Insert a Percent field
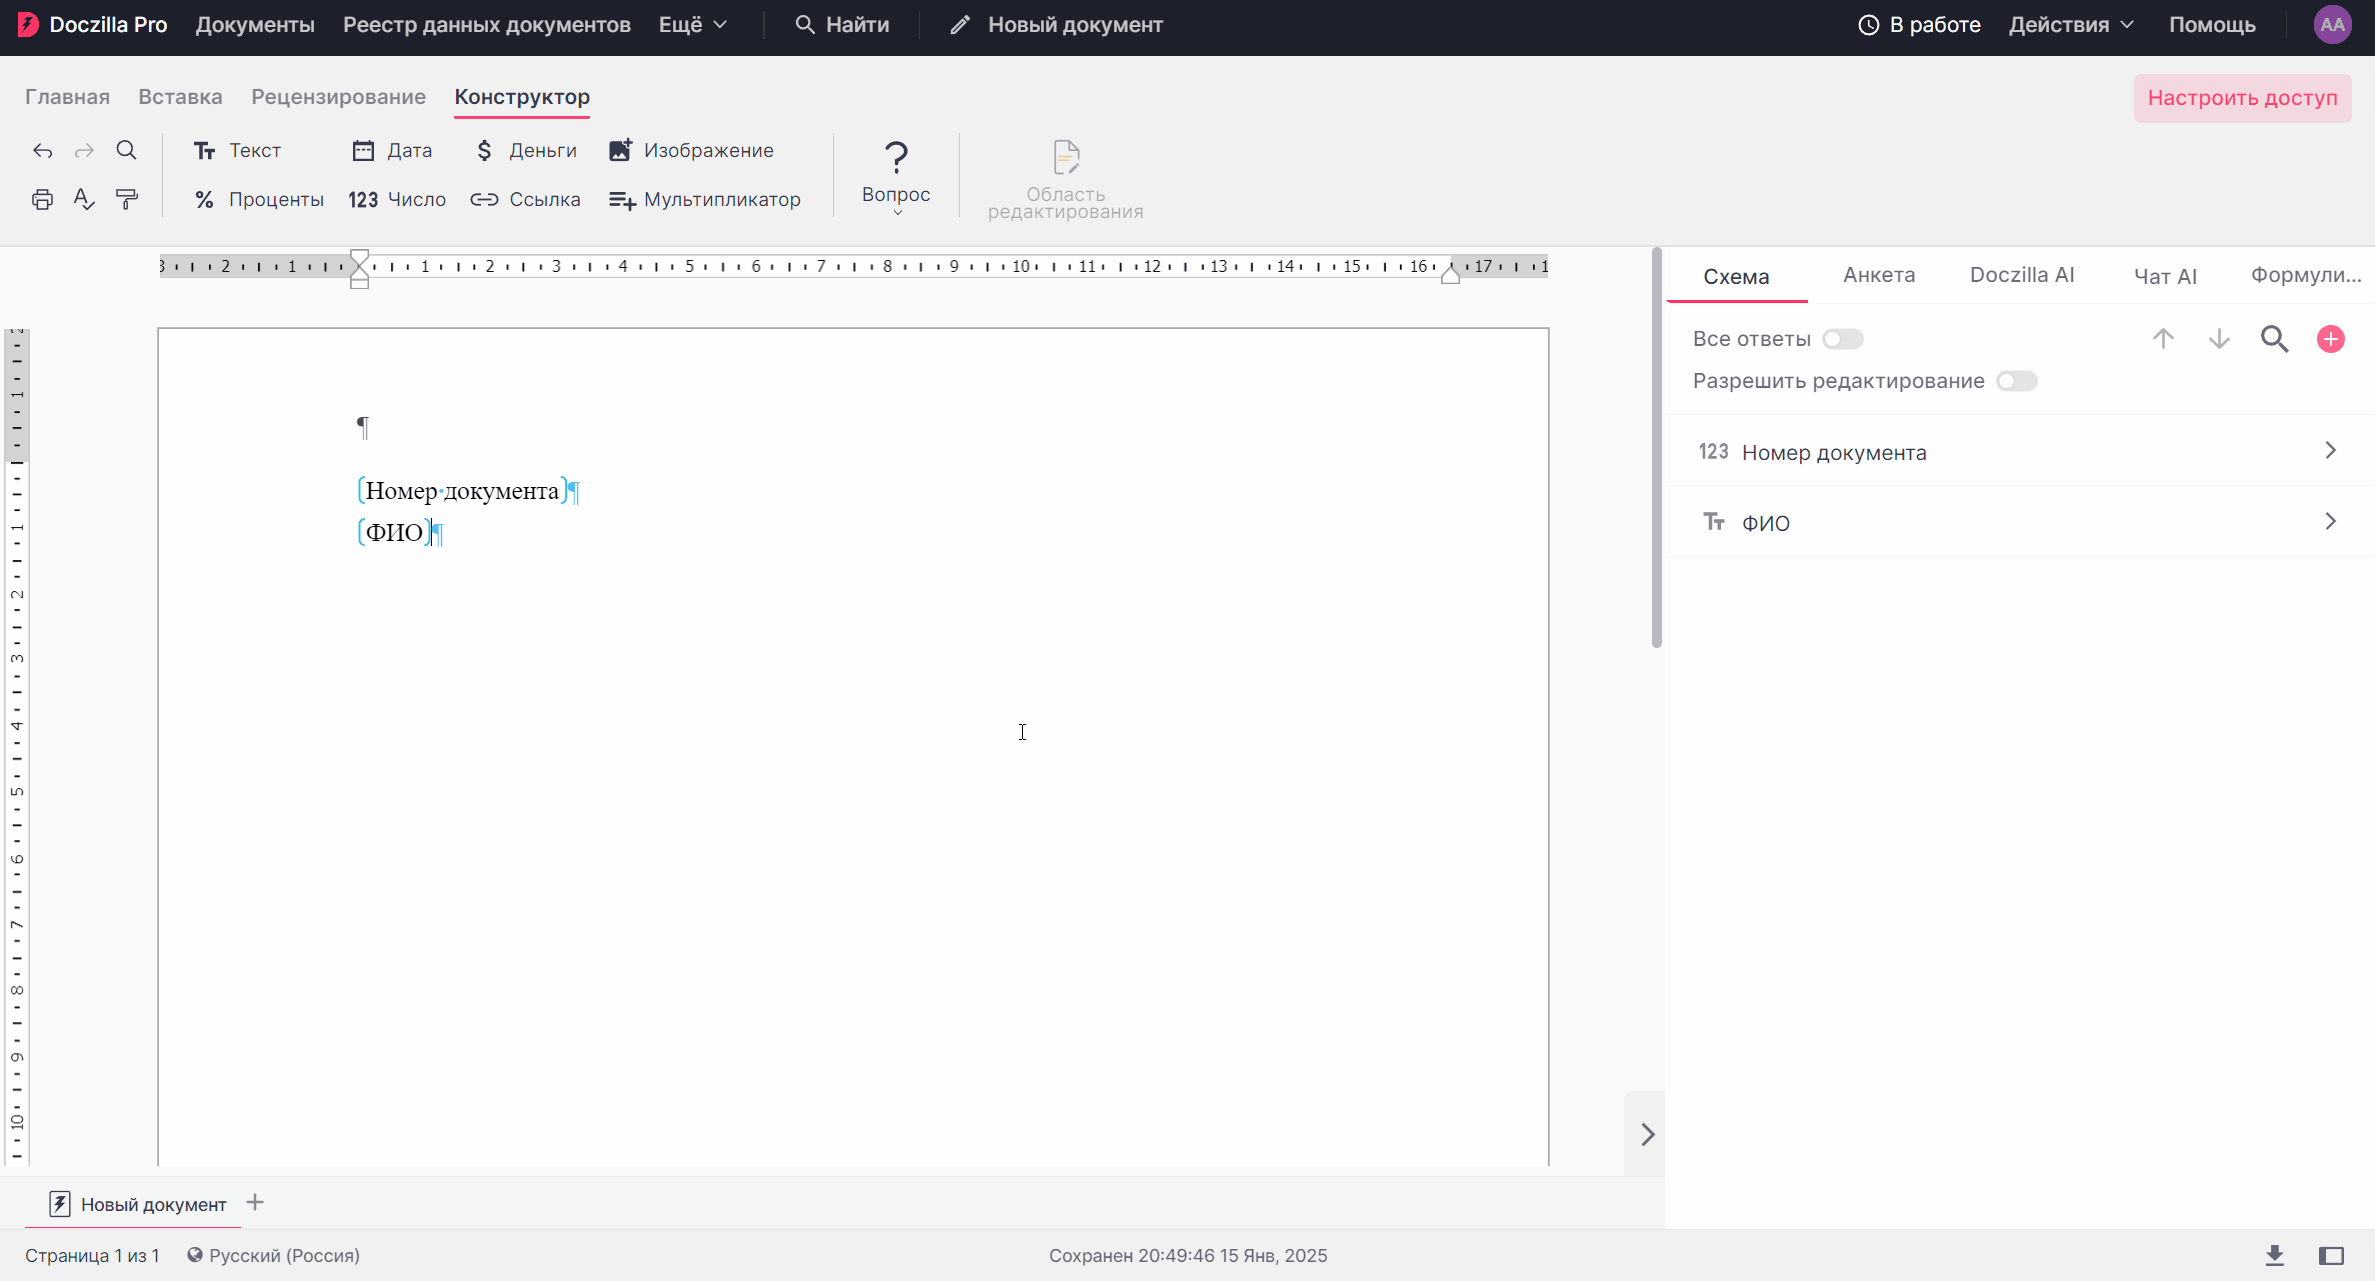This screenshot has width=2375, height=1281. pyautogui.click(x=259, y=199)
